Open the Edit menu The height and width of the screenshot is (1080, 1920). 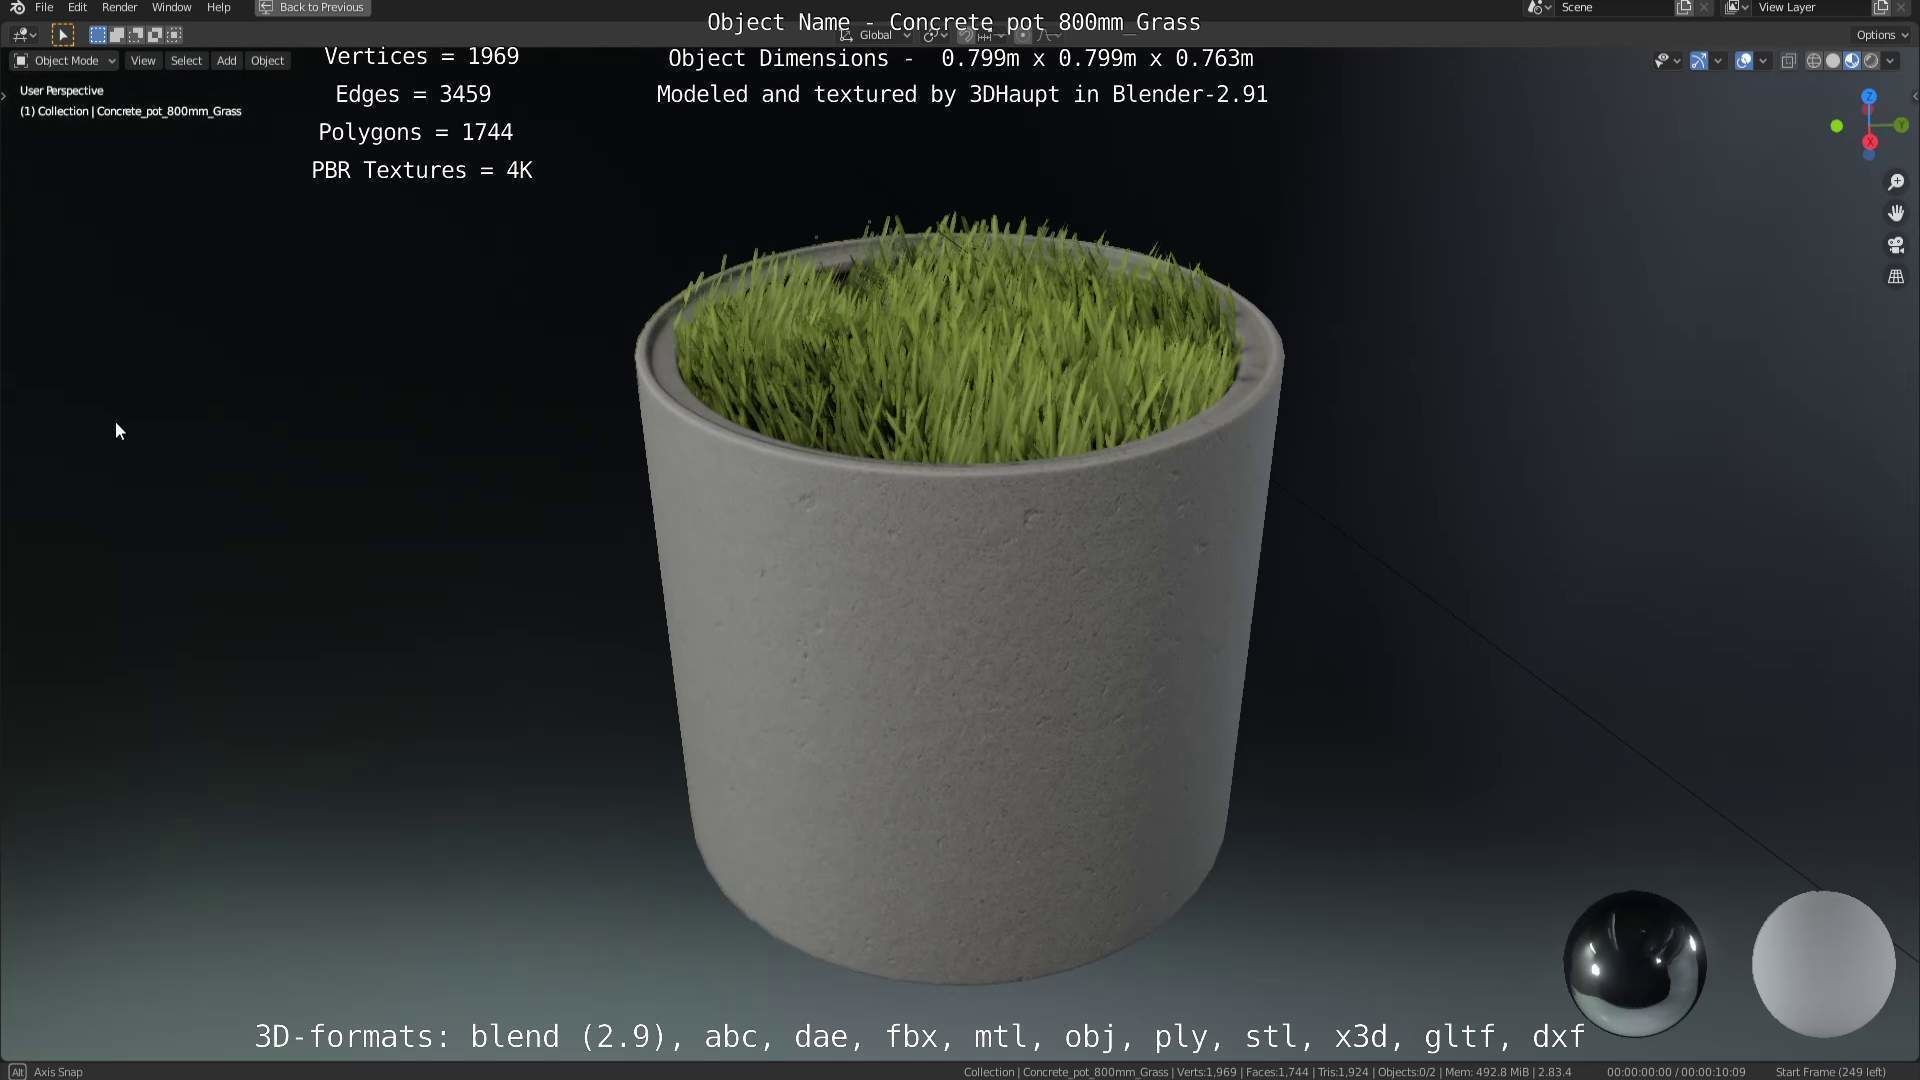click(77, 7)
